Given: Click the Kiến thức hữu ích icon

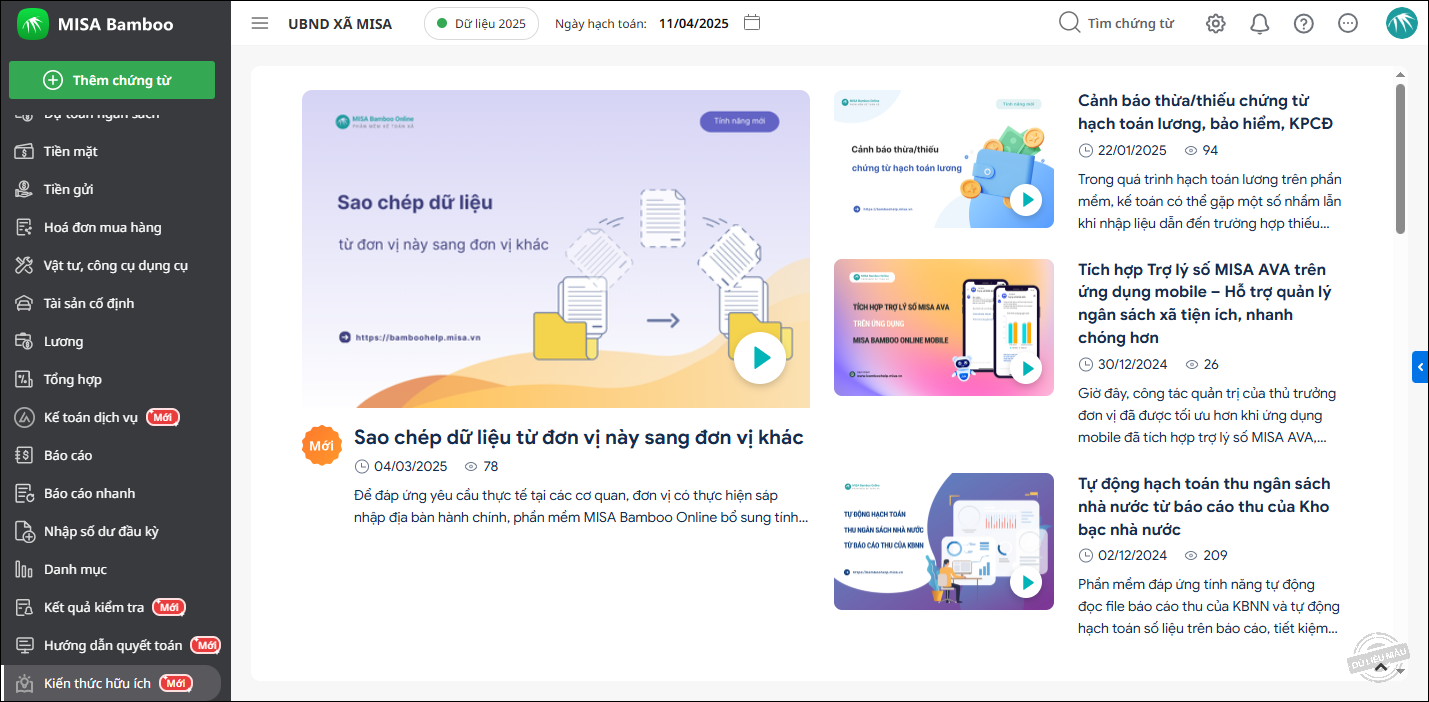Looking at the screenshot, I should [x=25, y=684].
